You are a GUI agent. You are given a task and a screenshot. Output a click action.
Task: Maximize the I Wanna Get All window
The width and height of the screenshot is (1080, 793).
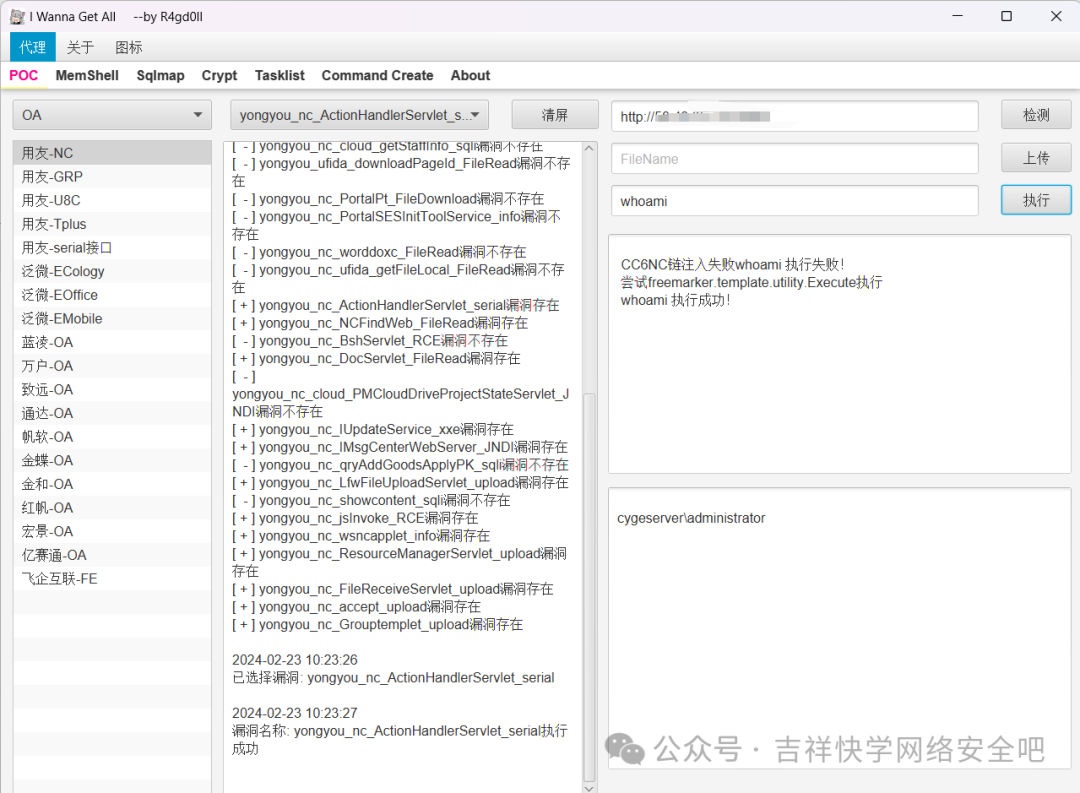(1006, 16)
